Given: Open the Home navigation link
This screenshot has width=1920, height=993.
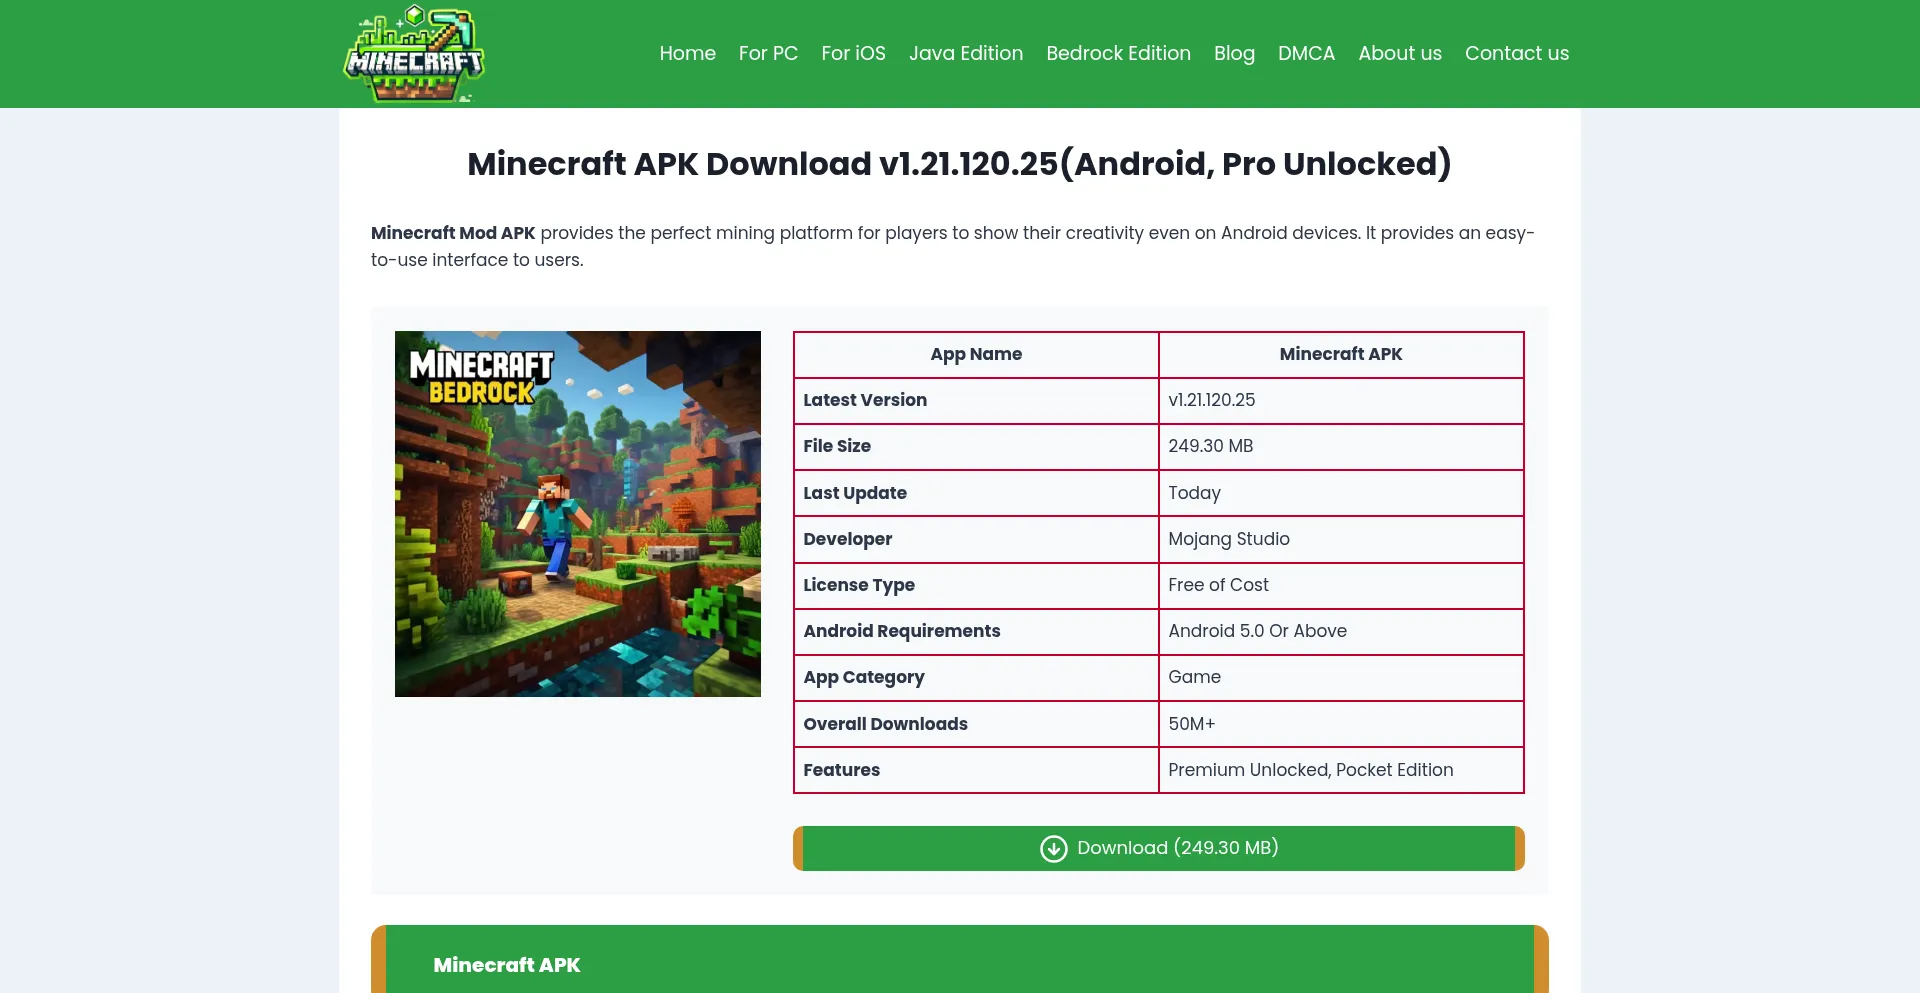Looking at the screenshot, I should pos(687,54).
